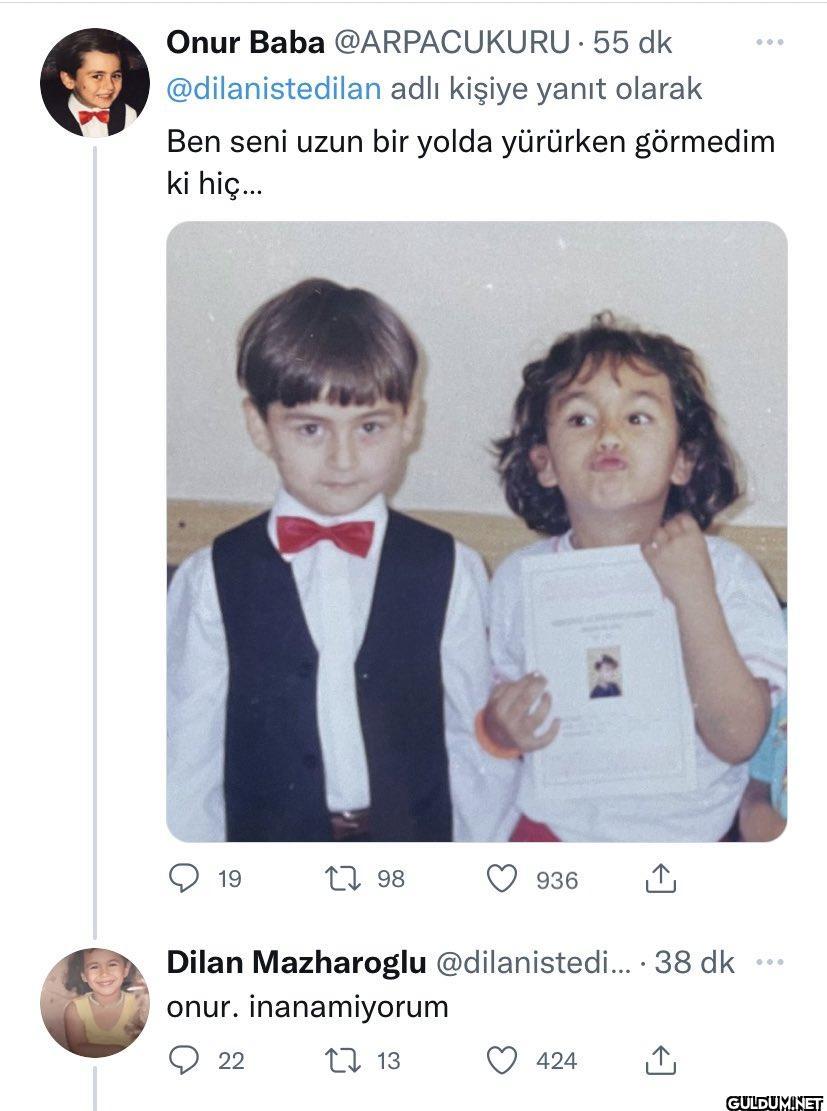Image resolution: width=827 pixels, height=1111 pixels.
Task: Enlarge the childhood photo in the tweet
Action: 476,531
